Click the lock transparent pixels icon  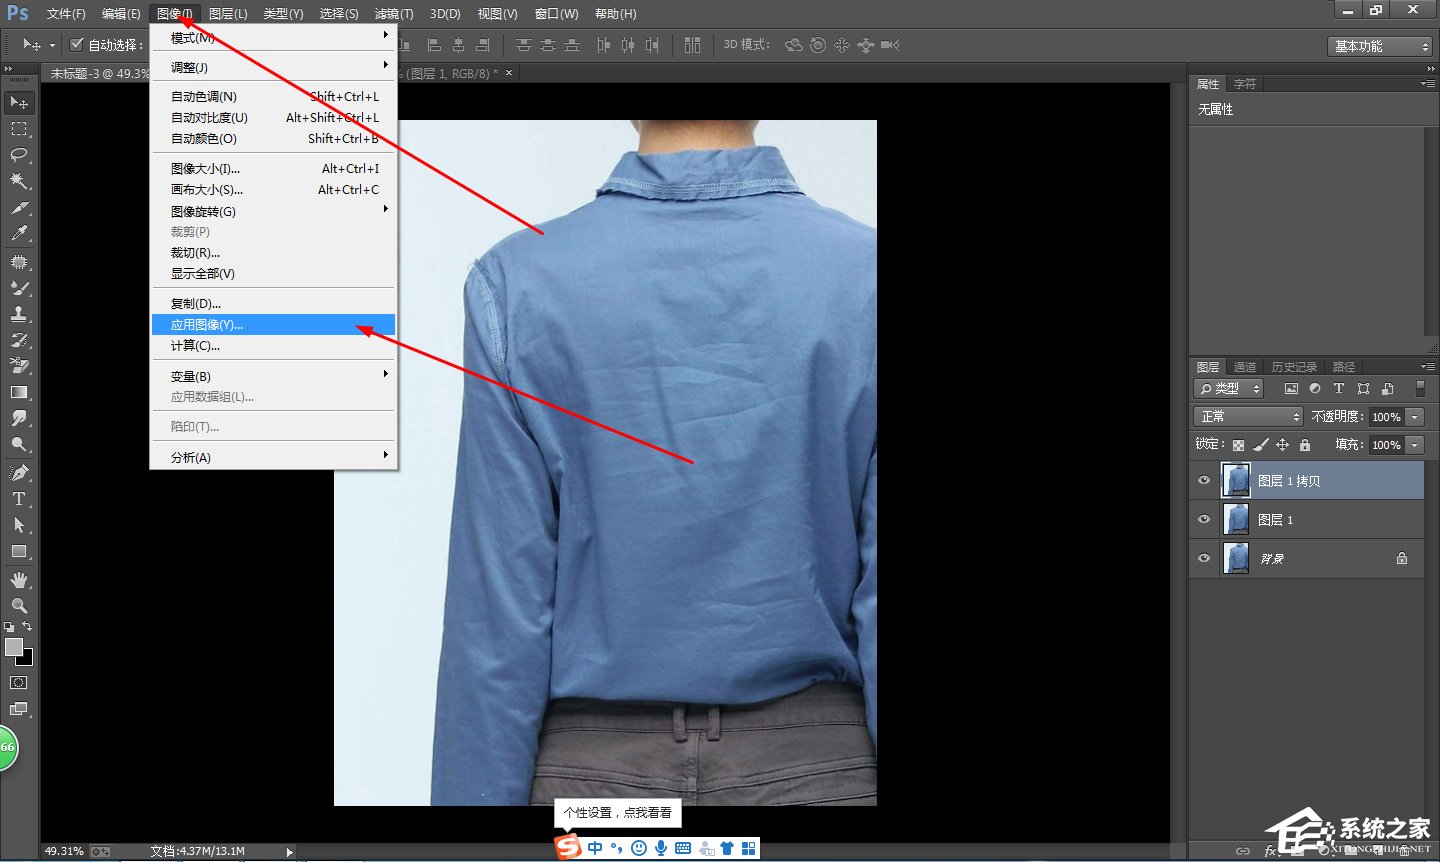[1238, 445]
